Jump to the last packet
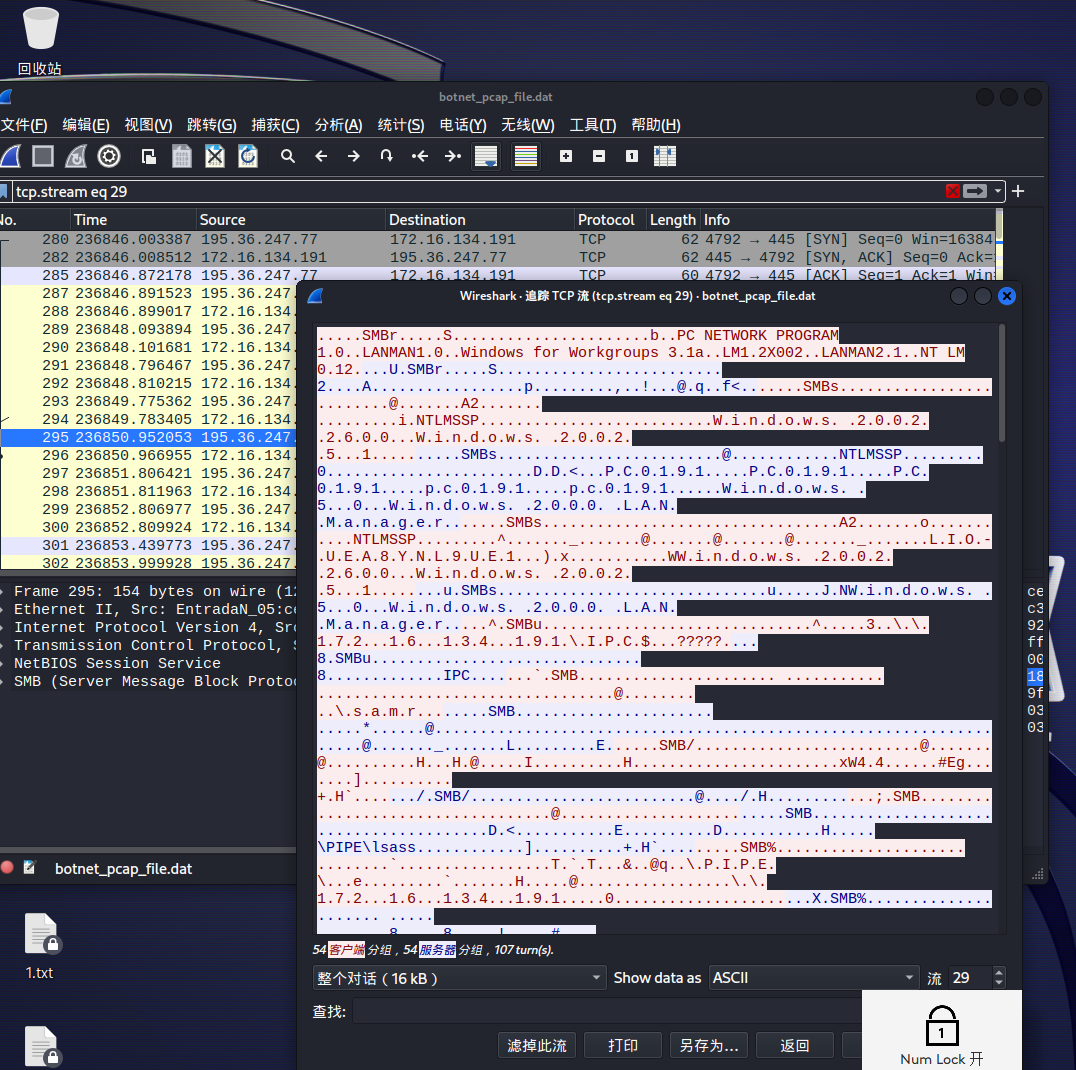Image resolution: width=1076 pixels, height=1070 pixels. [x=453, y=156]
